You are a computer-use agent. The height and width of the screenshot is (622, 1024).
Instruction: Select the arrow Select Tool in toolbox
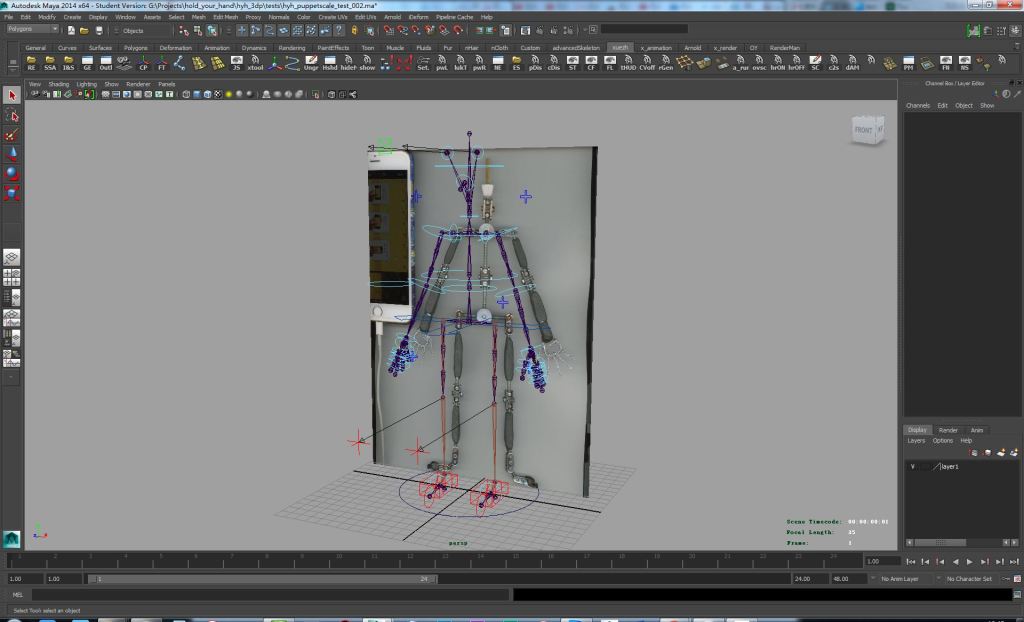[x=12, y=96]
